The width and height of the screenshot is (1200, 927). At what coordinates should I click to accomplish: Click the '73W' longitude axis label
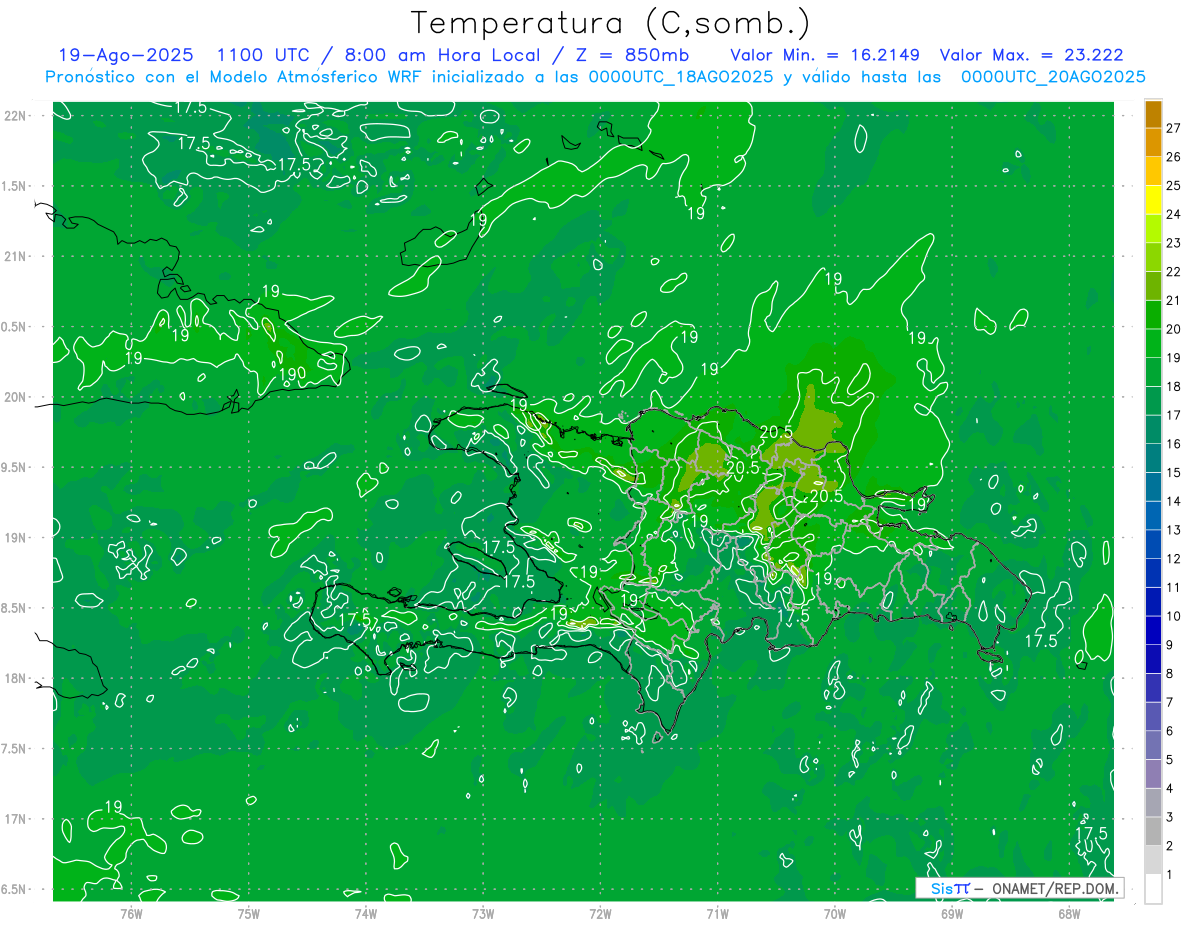click(483, 913)
